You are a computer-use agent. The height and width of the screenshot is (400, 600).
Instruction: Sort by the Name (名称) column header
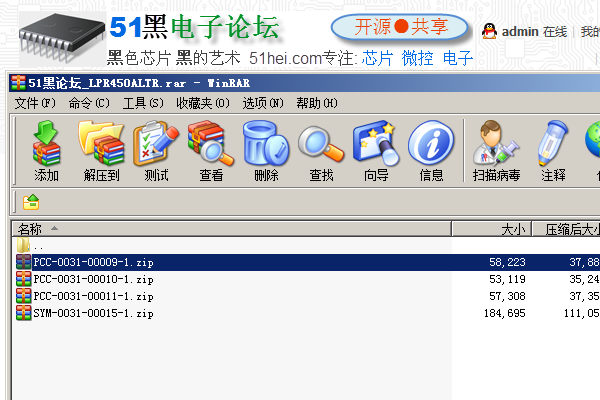pos(232,229)
